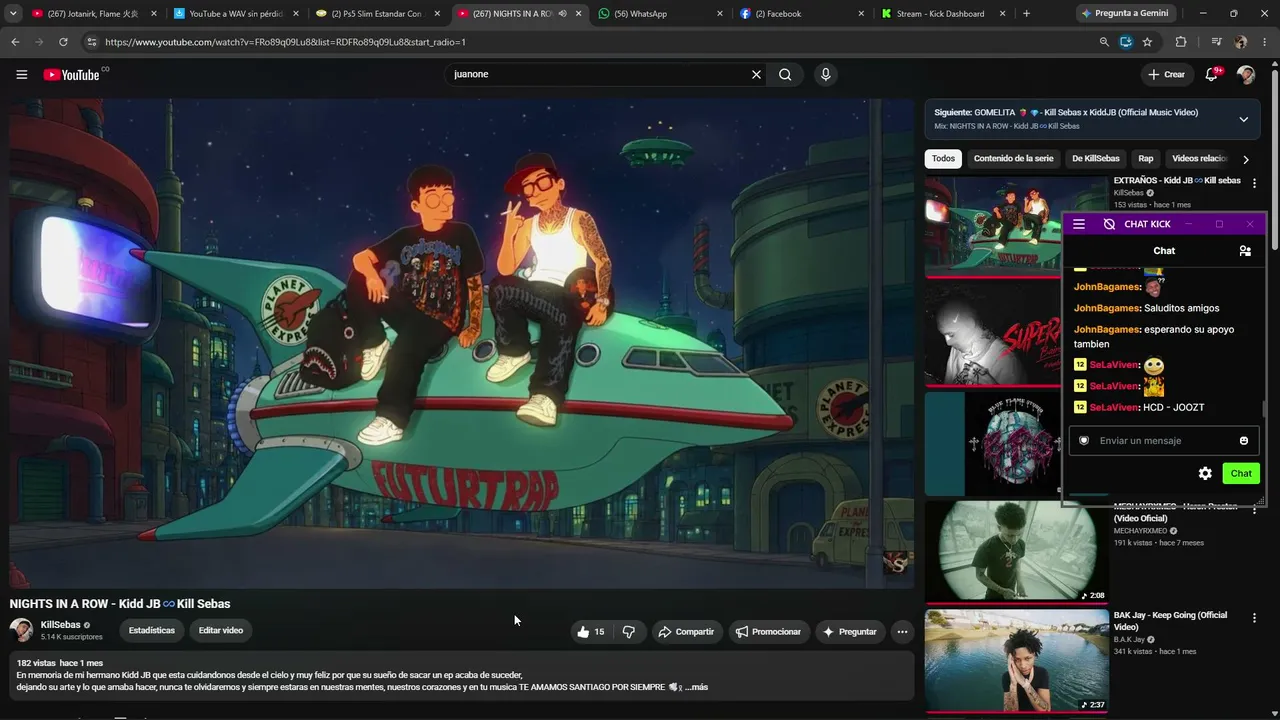
Task: Go to the YouTube home logo
Action: click(x=71, y=75)
